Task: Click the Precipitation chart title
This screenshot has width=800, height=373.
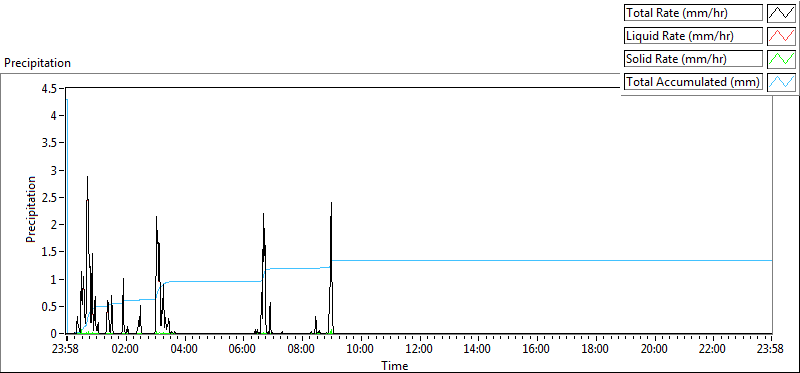Action: pos(37,63)
